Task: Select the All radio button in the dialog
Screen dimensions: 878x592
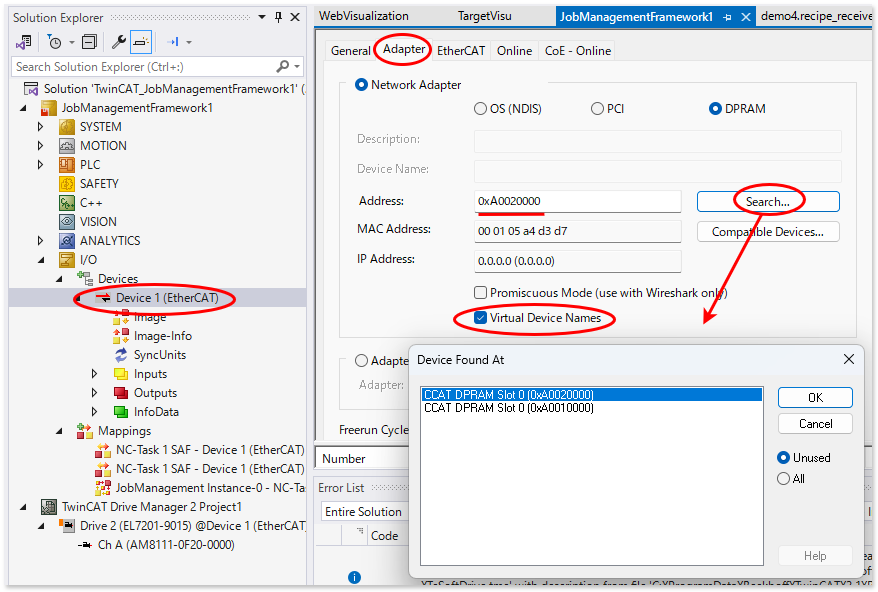Action: [783, 479]
